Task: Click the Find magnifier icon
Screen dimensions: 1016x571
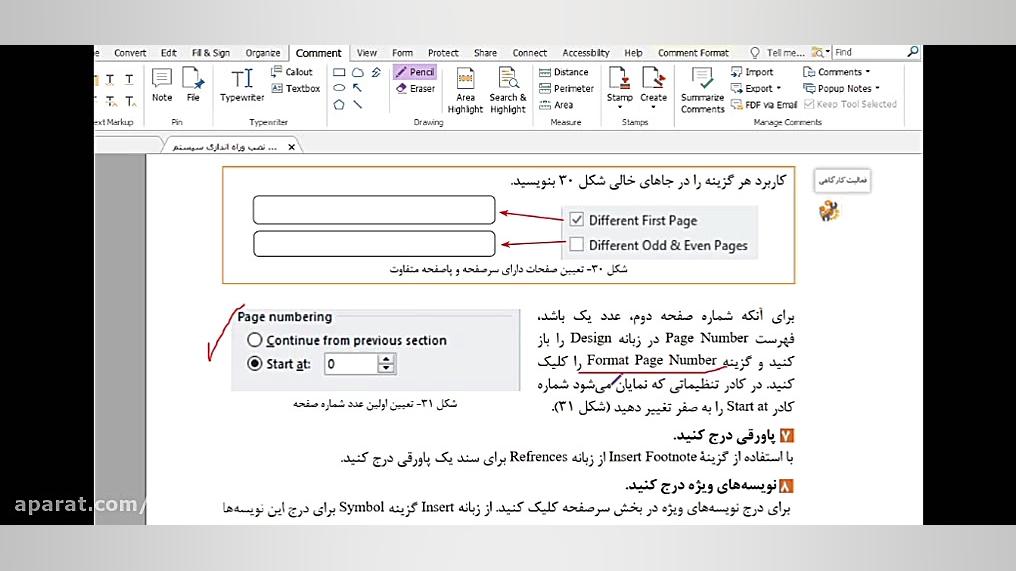Action: coord(913,52)
